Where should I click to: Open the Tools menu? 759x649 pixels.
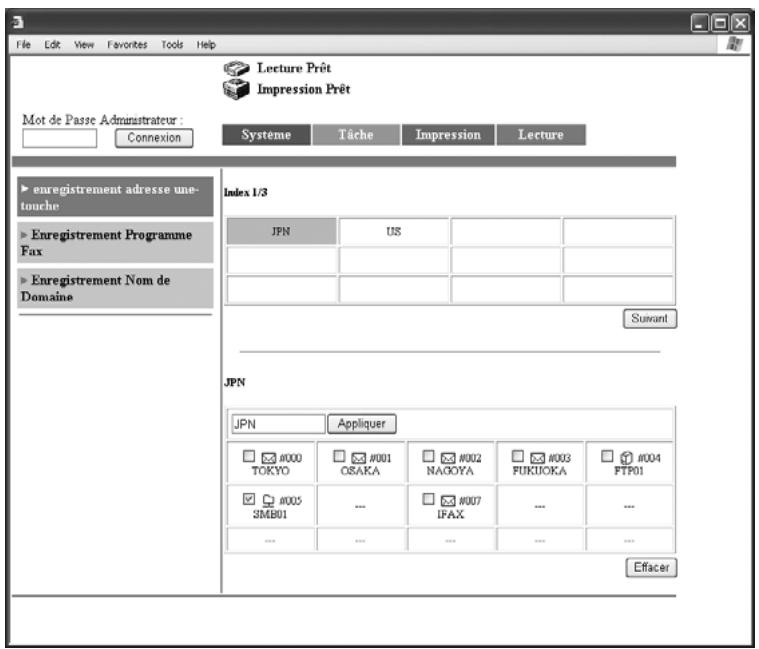tap(172, 45)
